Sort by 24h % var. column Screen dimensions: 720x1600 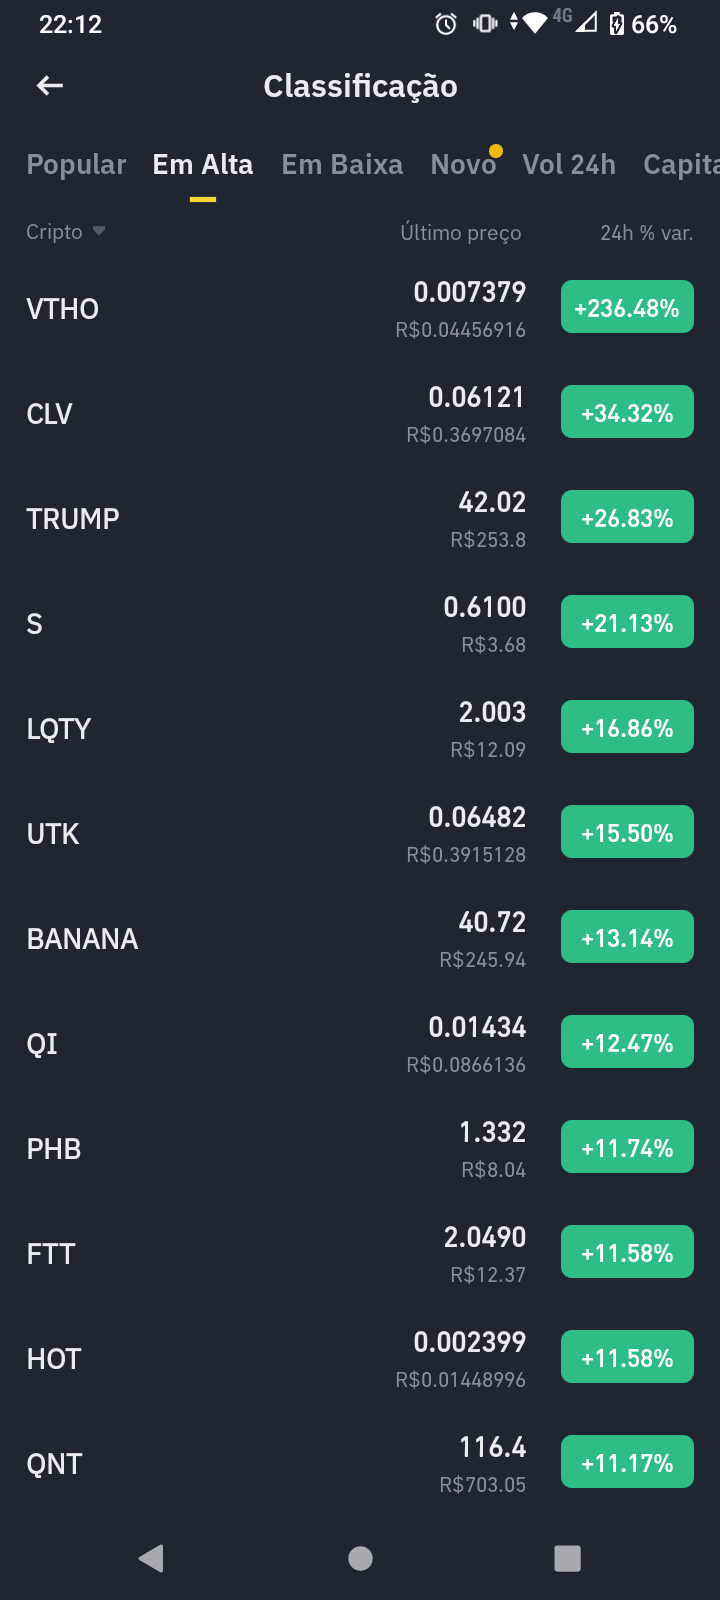[646, 233]
